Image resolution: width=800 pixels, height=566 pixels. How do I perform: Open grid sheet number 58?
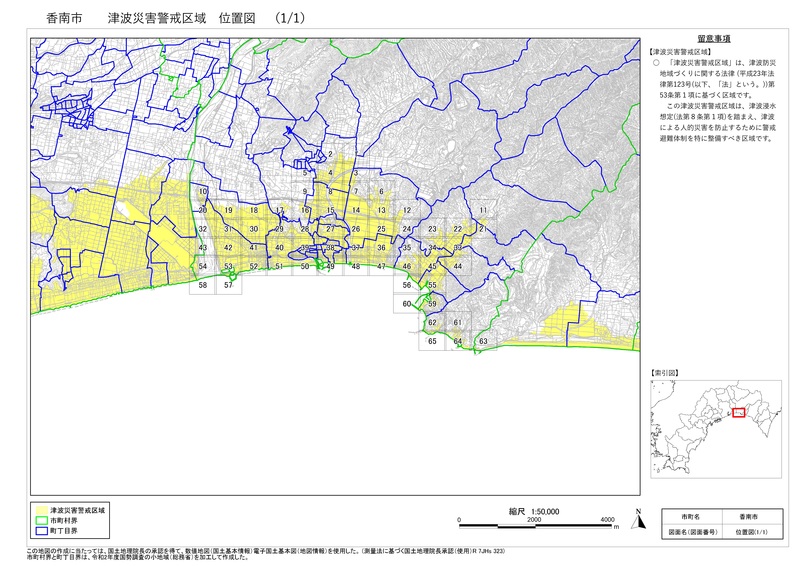click(203, 286)
